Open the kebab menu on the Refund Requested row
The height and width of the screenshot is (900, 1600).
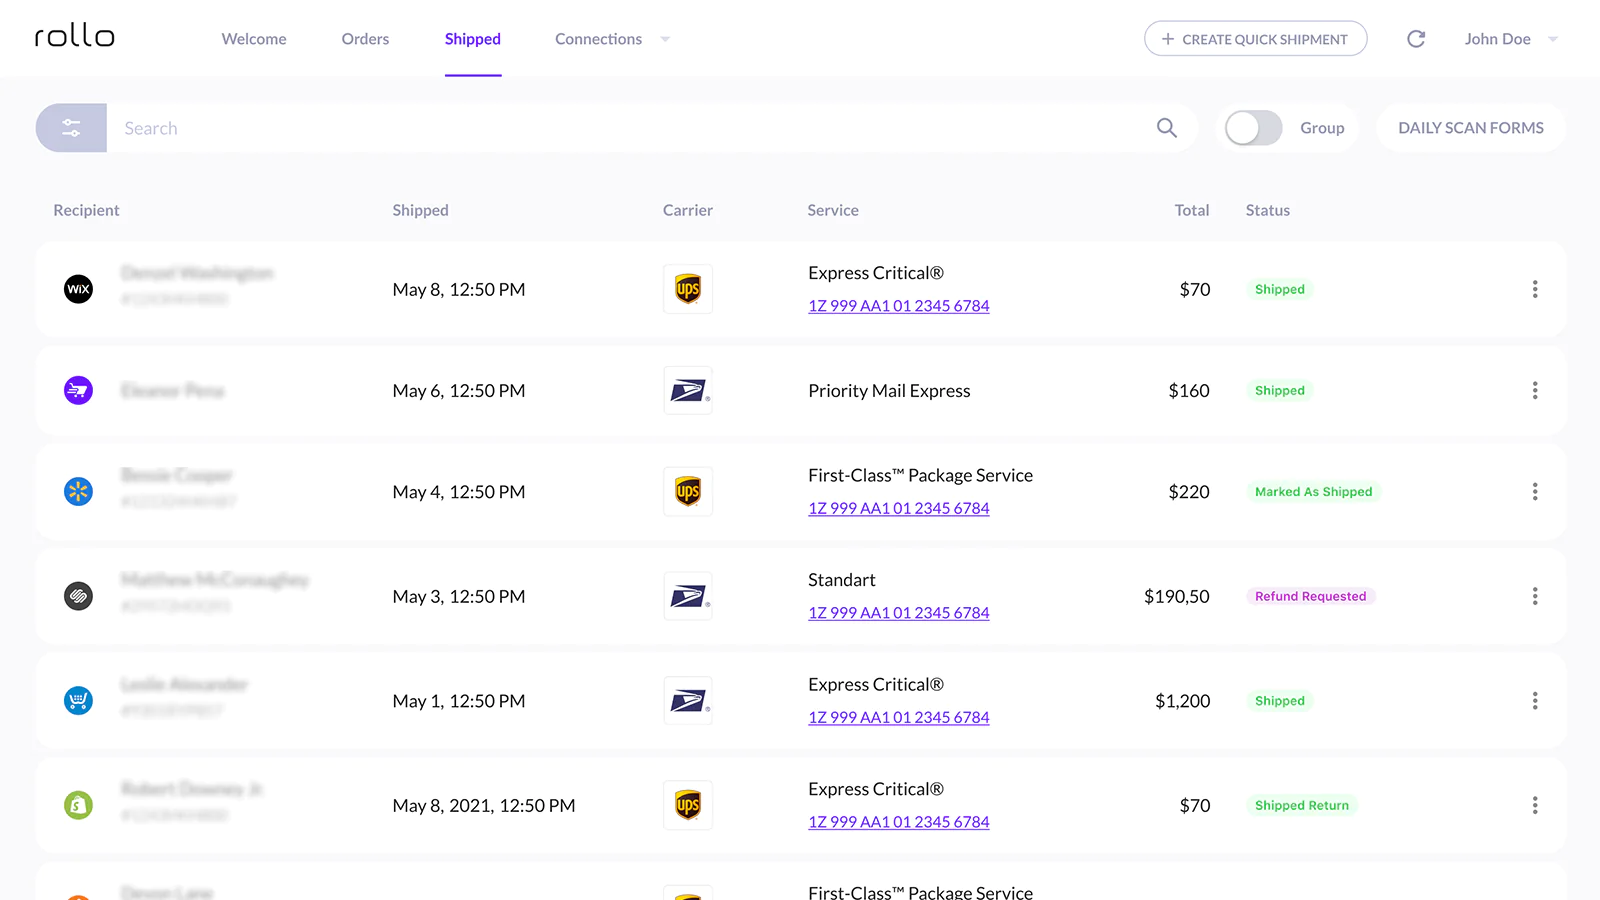(1535, 596)
